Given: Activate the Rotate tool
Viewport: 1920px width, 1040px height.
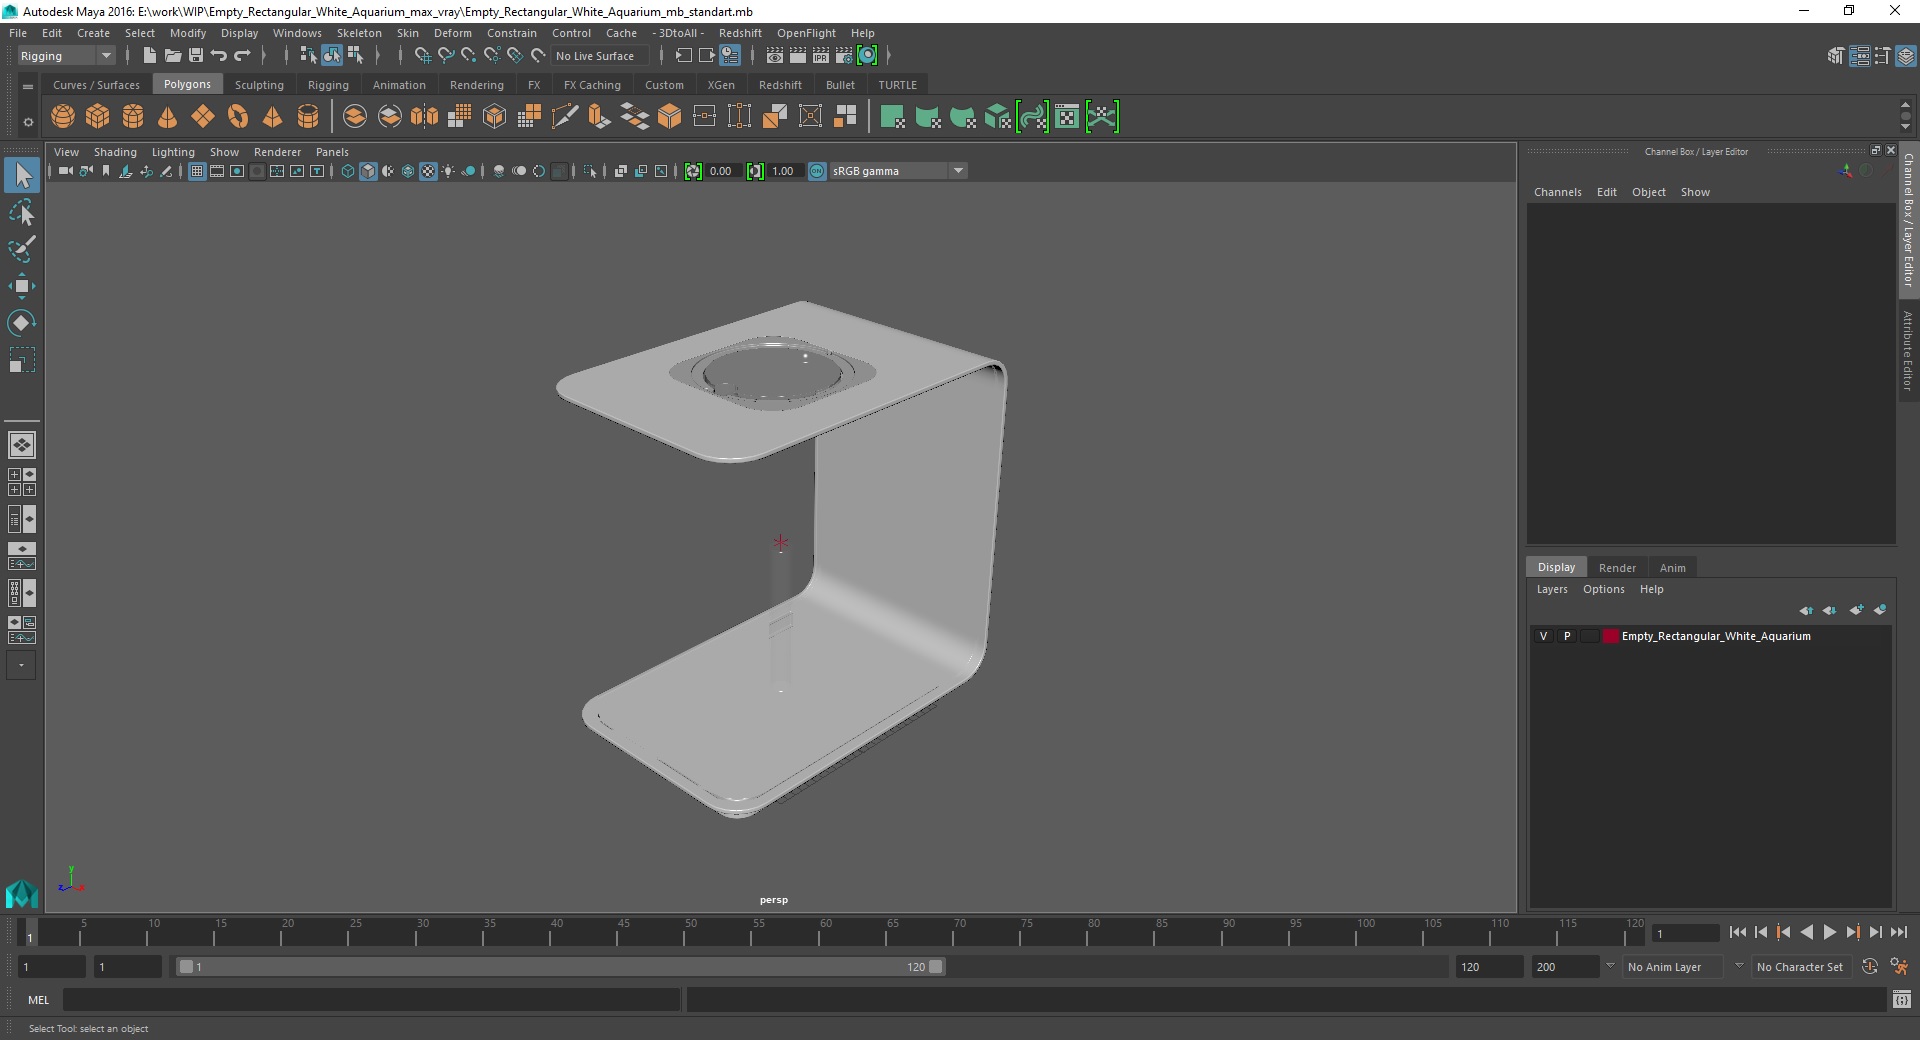Looking at the screenshot, I should point(22,323).
